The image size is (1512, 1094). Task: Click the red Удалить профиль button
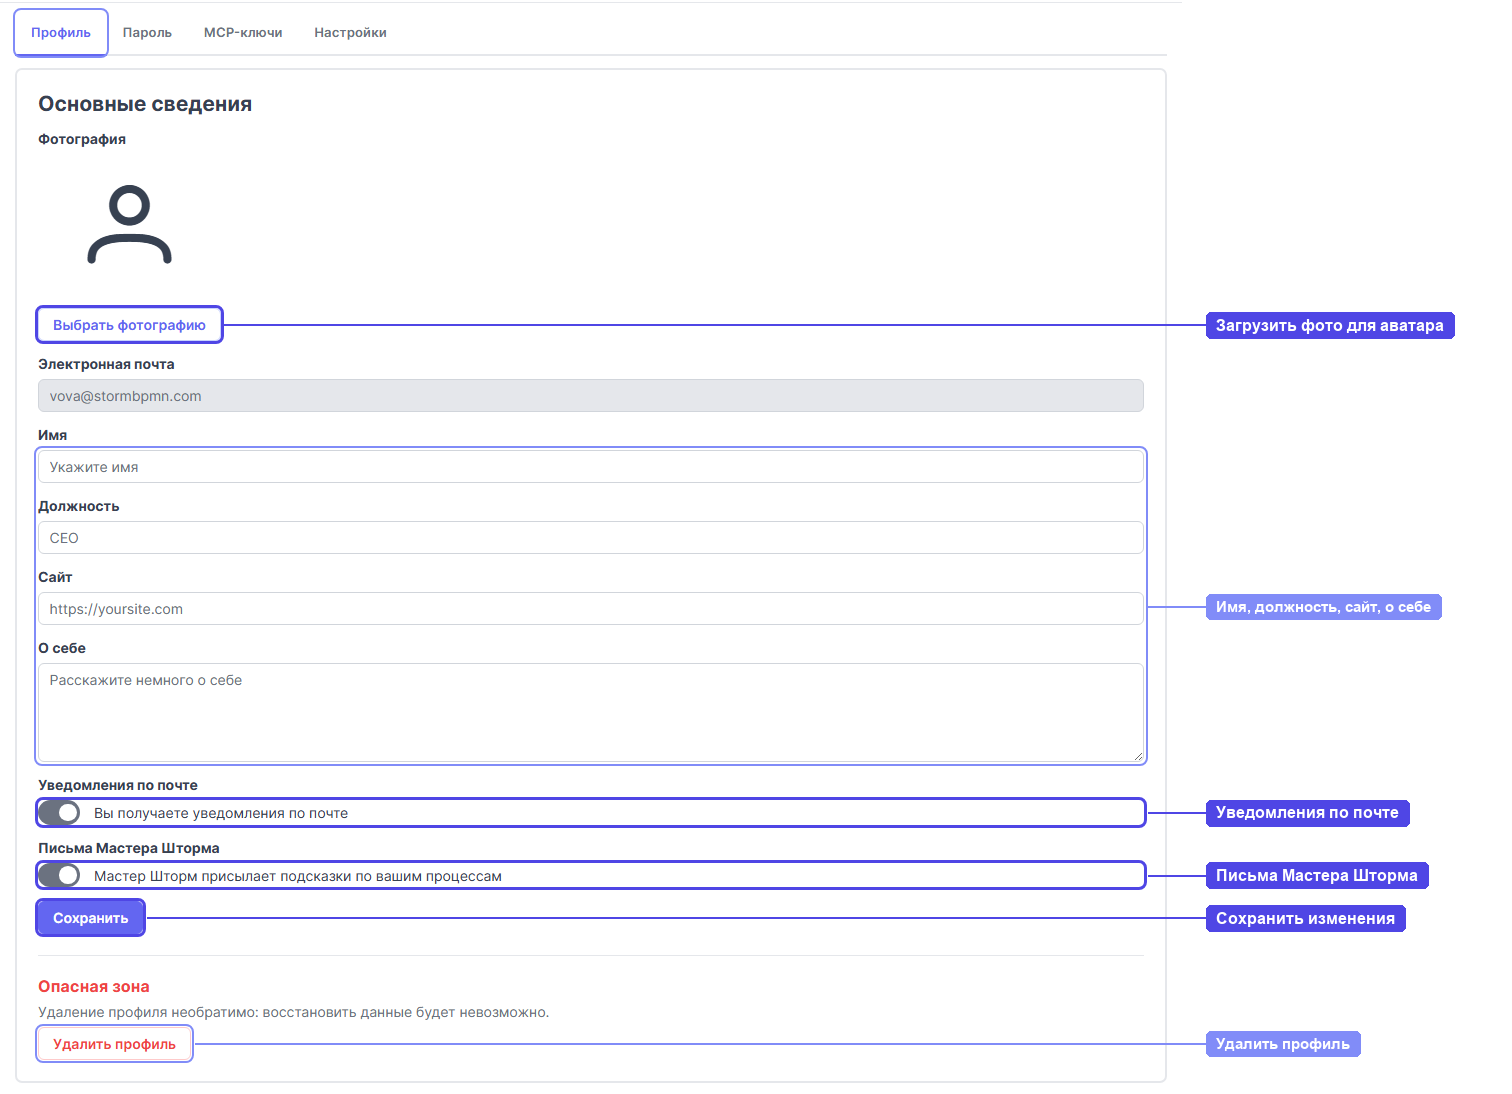[x=114, y=1044]
